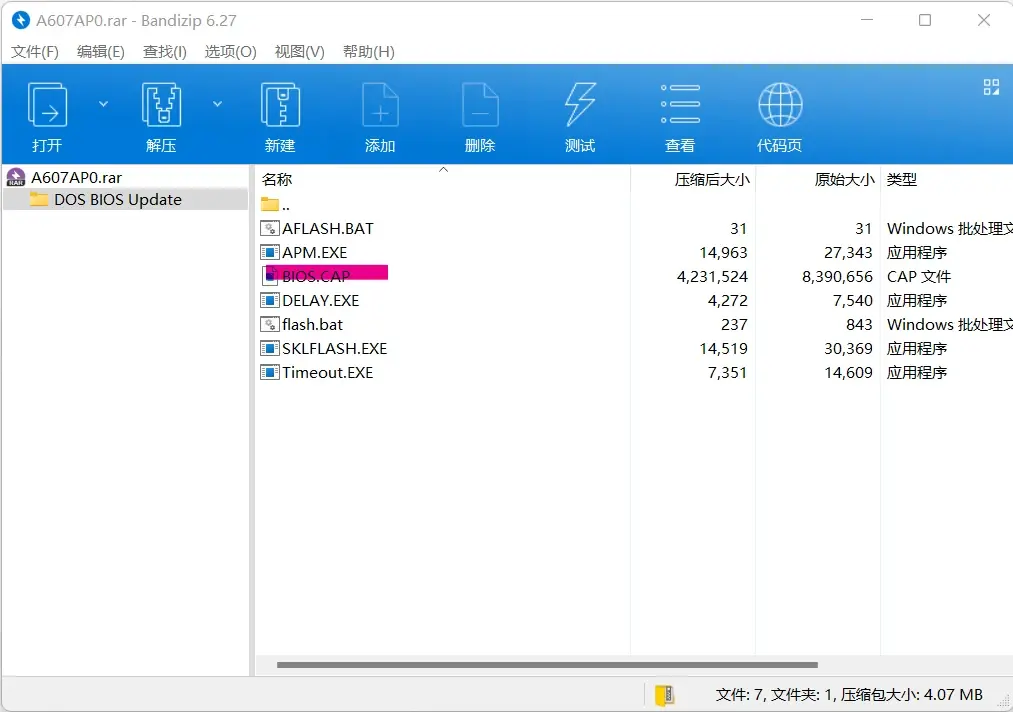Click Timeout.EXE original size 14,609
The image size is (1013, 712).
click(848, 373)
